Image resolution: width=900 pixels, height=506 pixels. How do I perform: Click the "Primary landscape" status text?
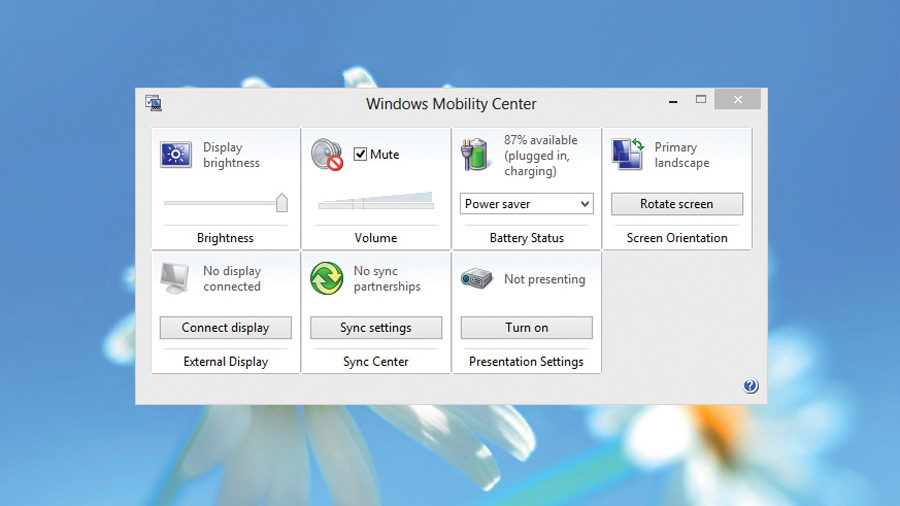pos(682,155)
